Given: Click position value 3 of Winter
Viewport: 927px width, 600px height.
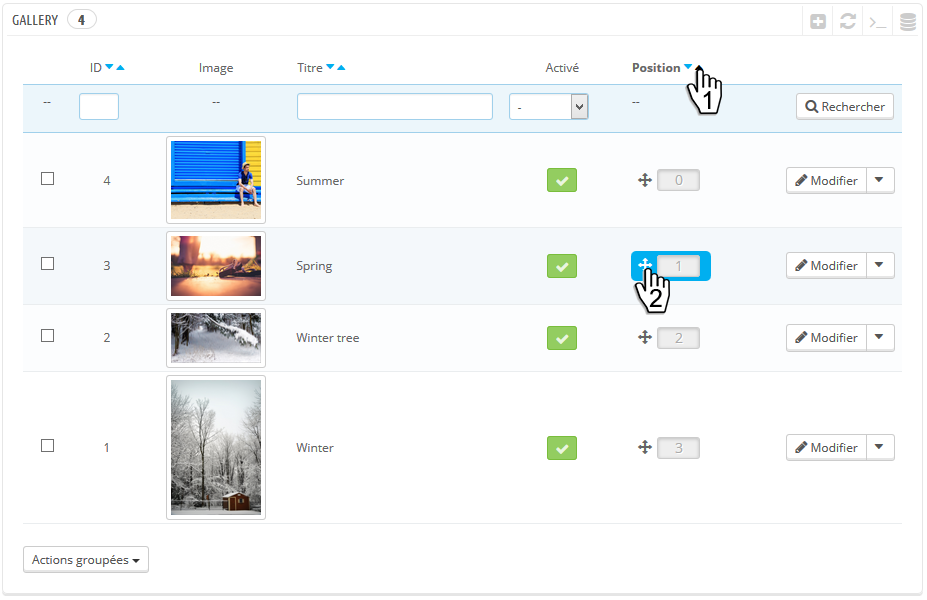Looking at the screenshot, I should (x=679, y=448).
